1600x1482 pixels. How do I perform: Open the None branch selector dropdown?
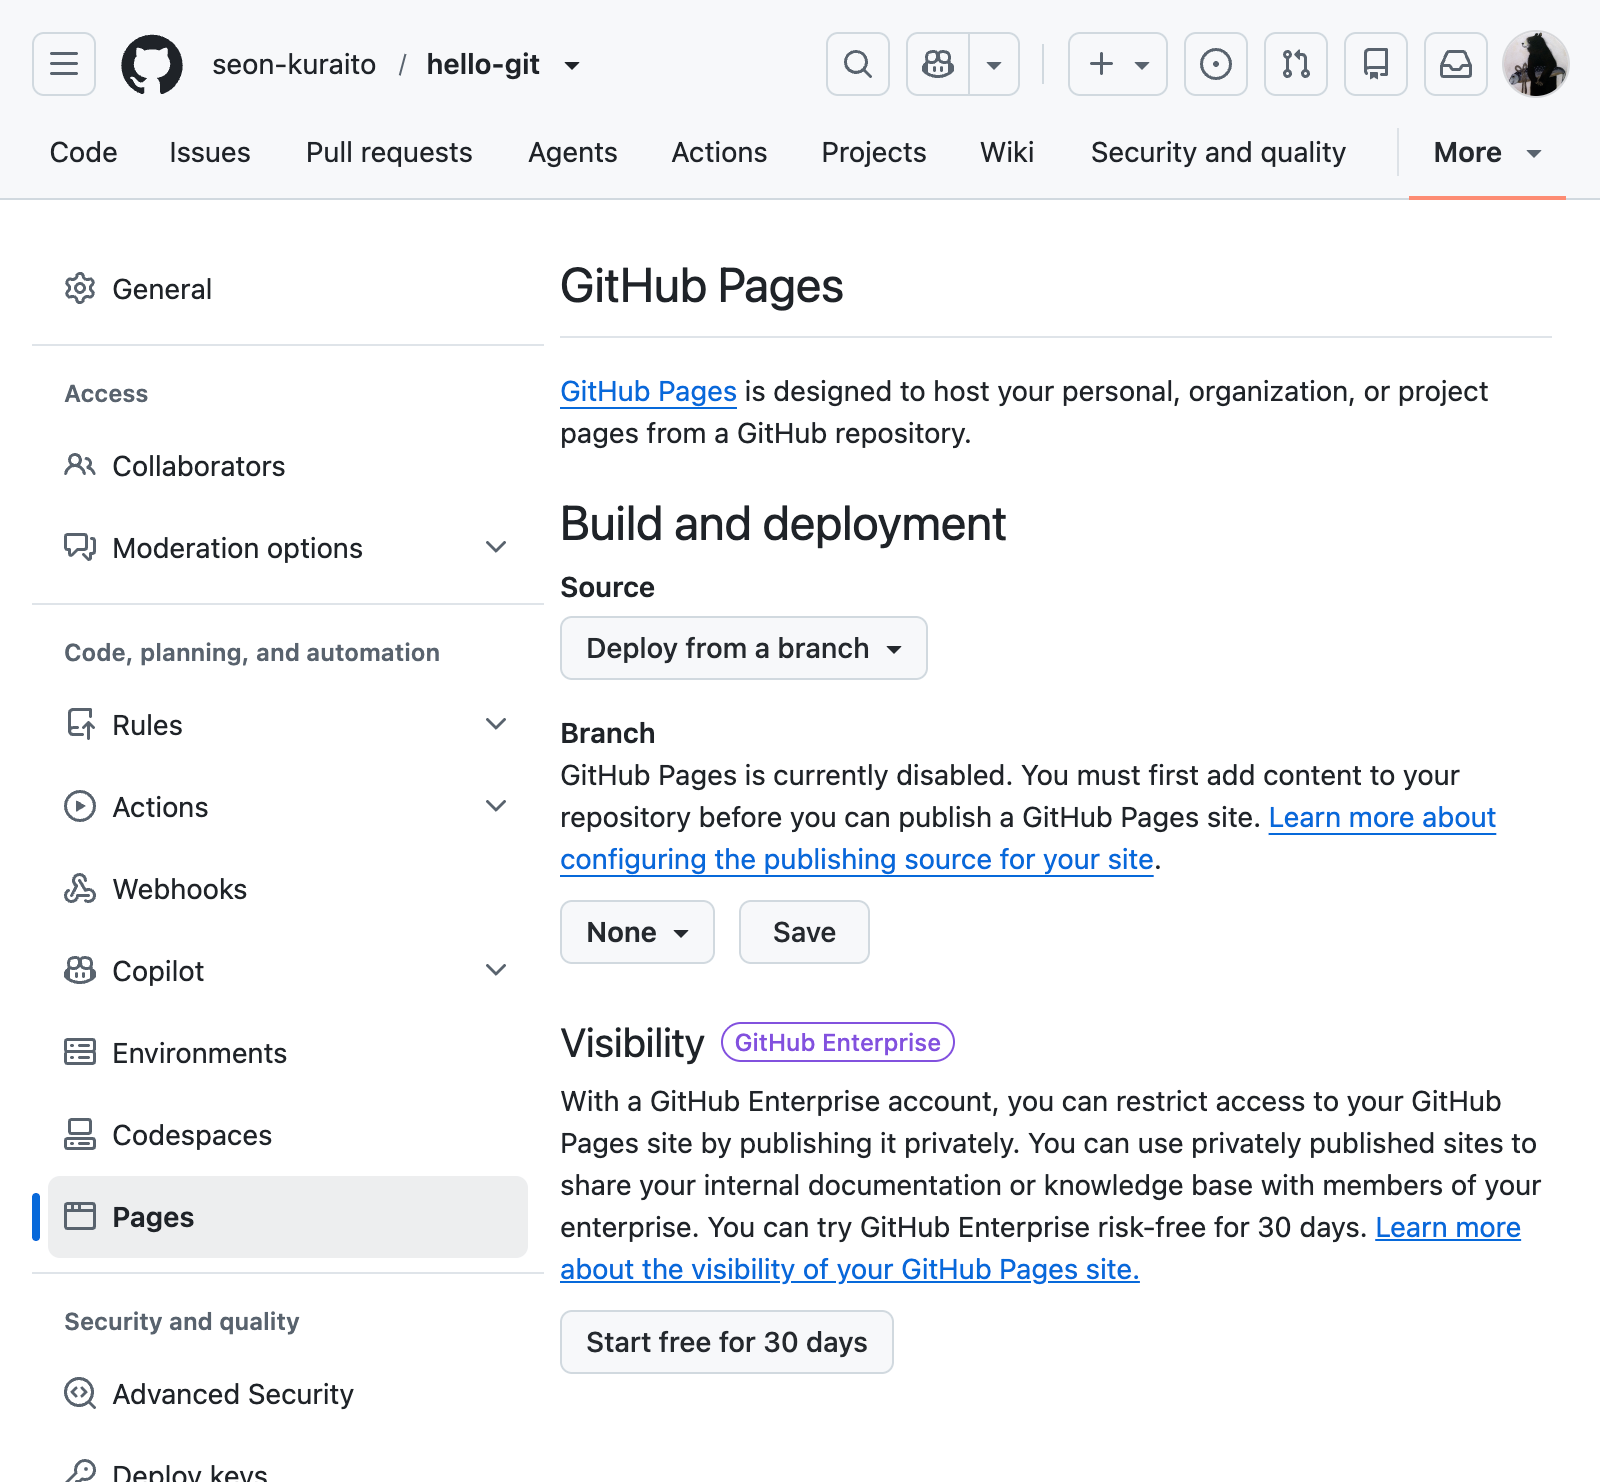(x=637, y=932)
